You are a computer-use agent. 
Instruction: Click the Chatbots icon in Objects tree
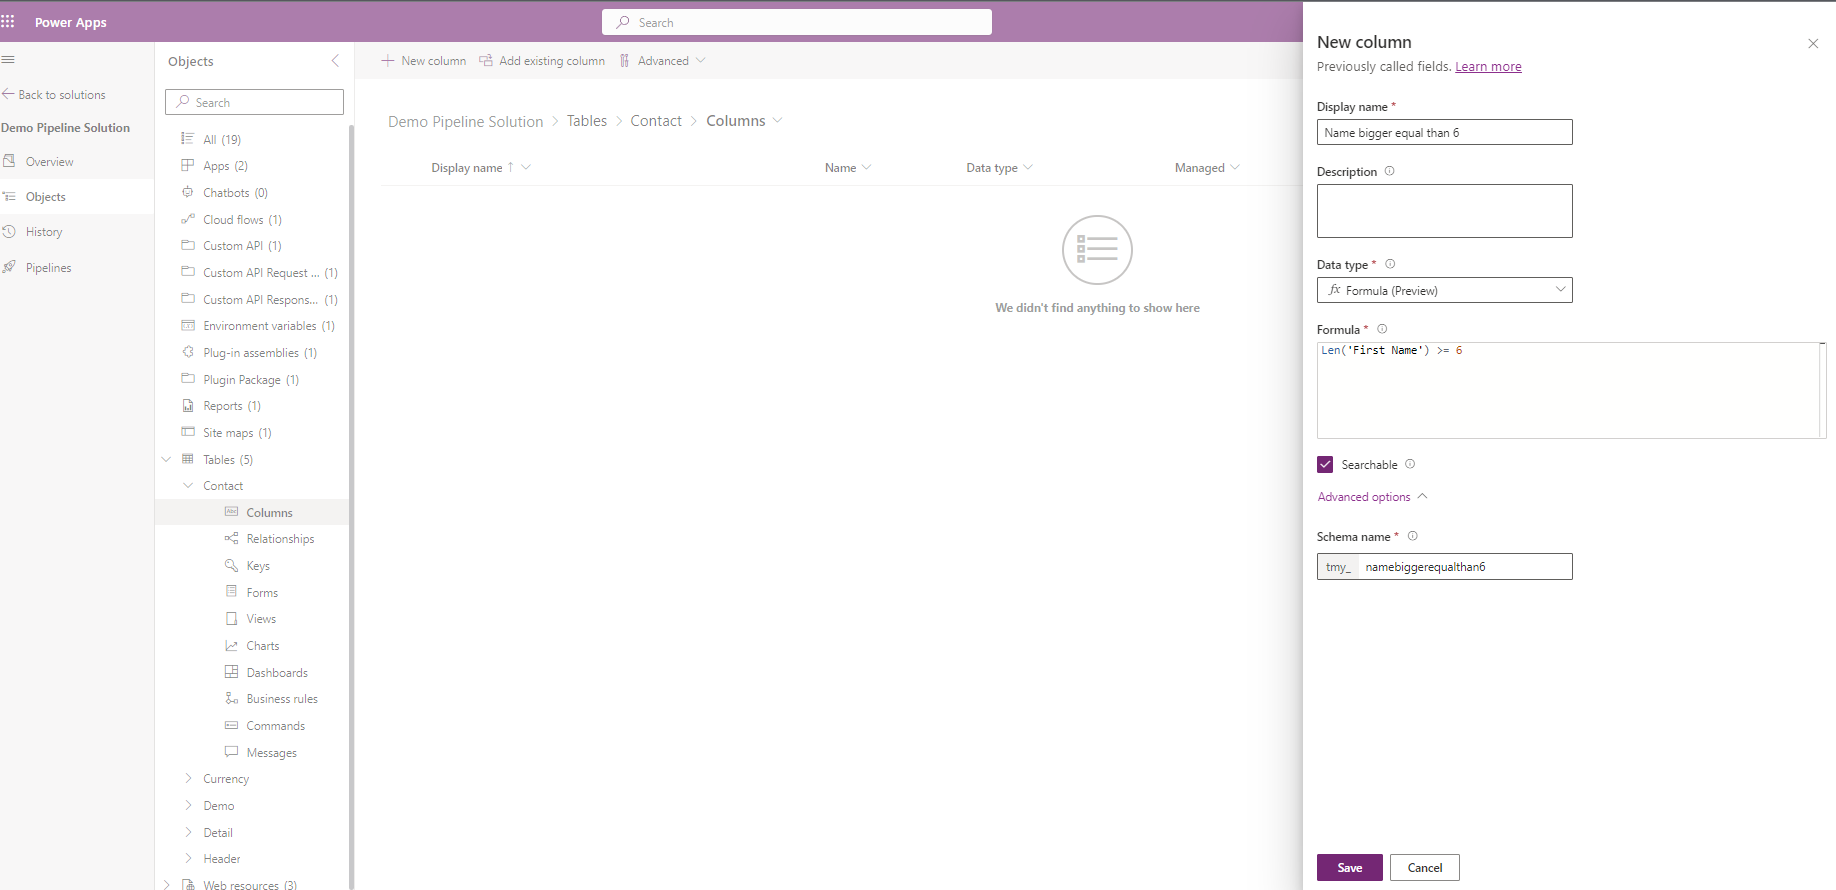coord(187,192)
